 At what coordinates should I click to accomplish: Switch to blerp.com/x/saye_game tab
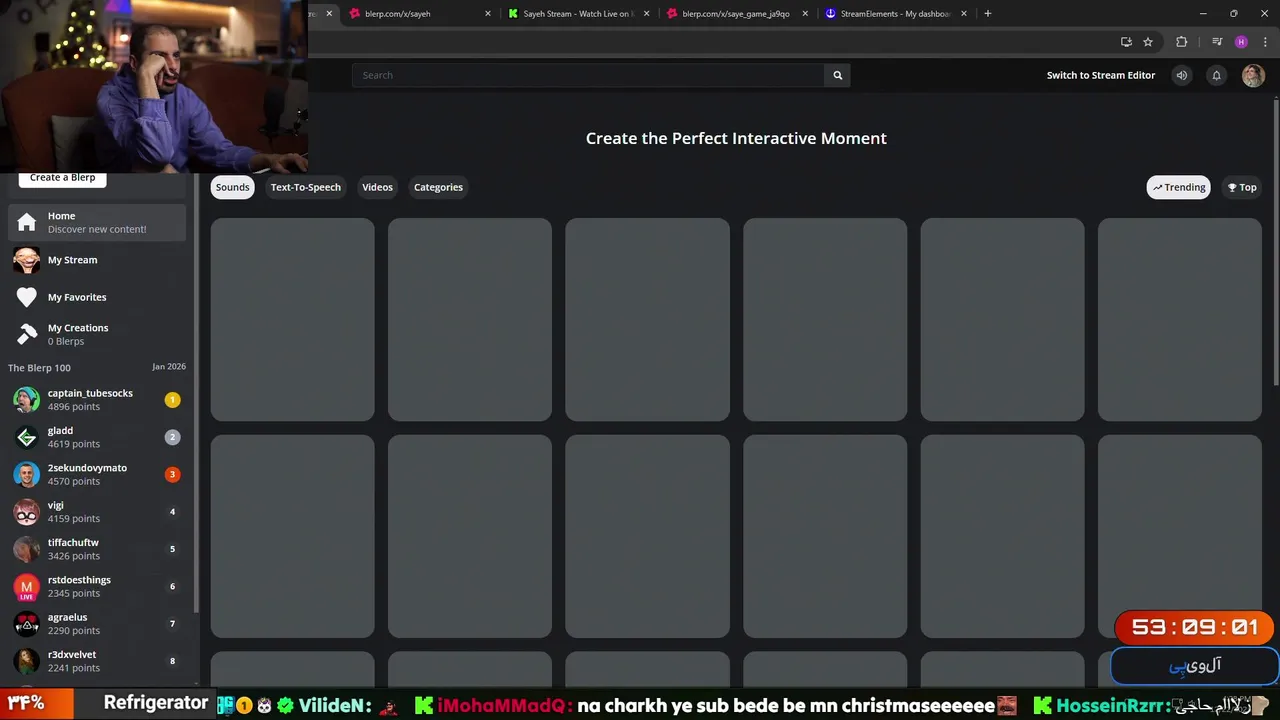(737, 14)
